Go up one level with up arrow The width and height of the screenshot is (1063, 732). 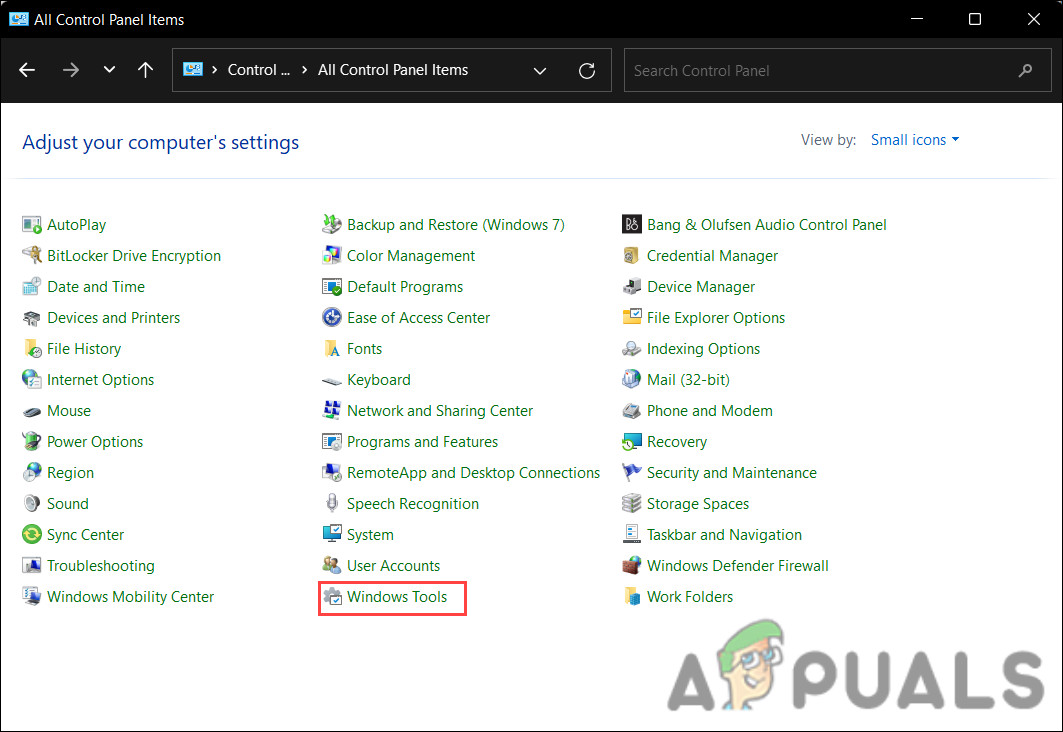(x=146, y=70)
